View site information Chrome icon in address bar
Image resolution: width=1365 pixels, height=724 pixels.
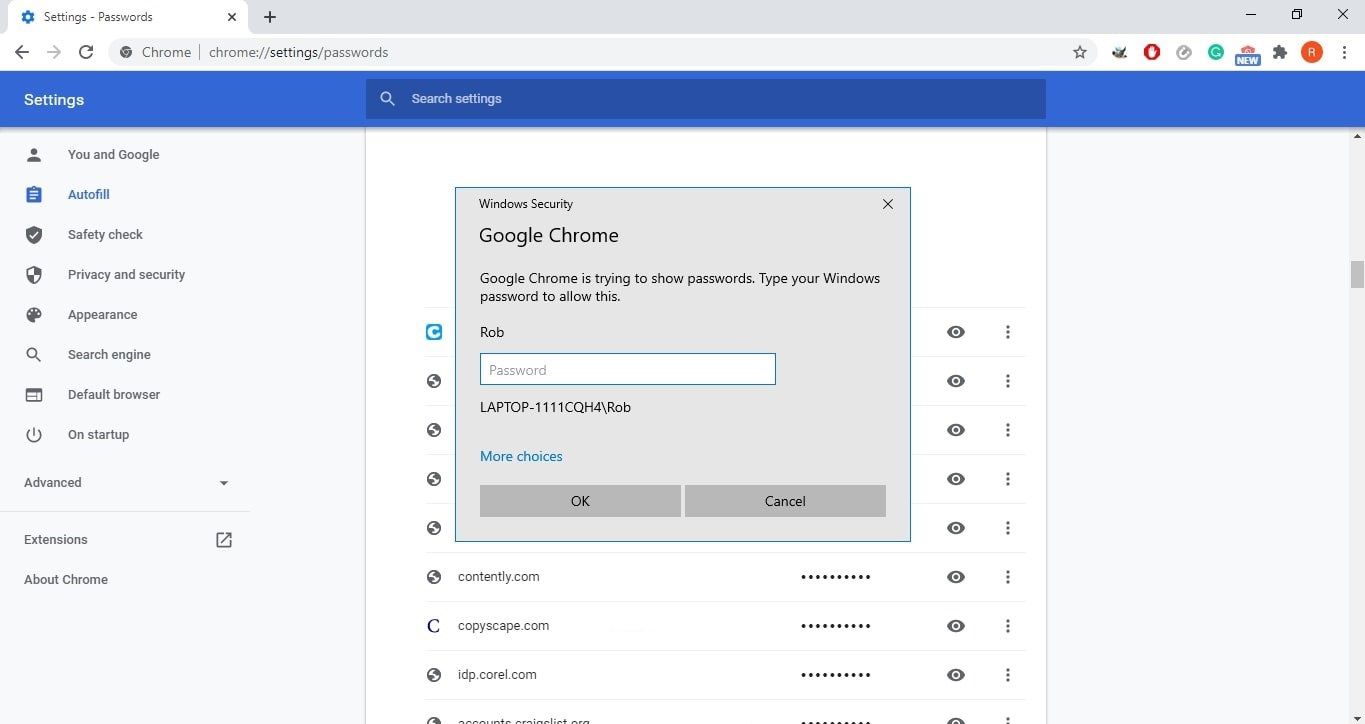(x=126, y=52)
